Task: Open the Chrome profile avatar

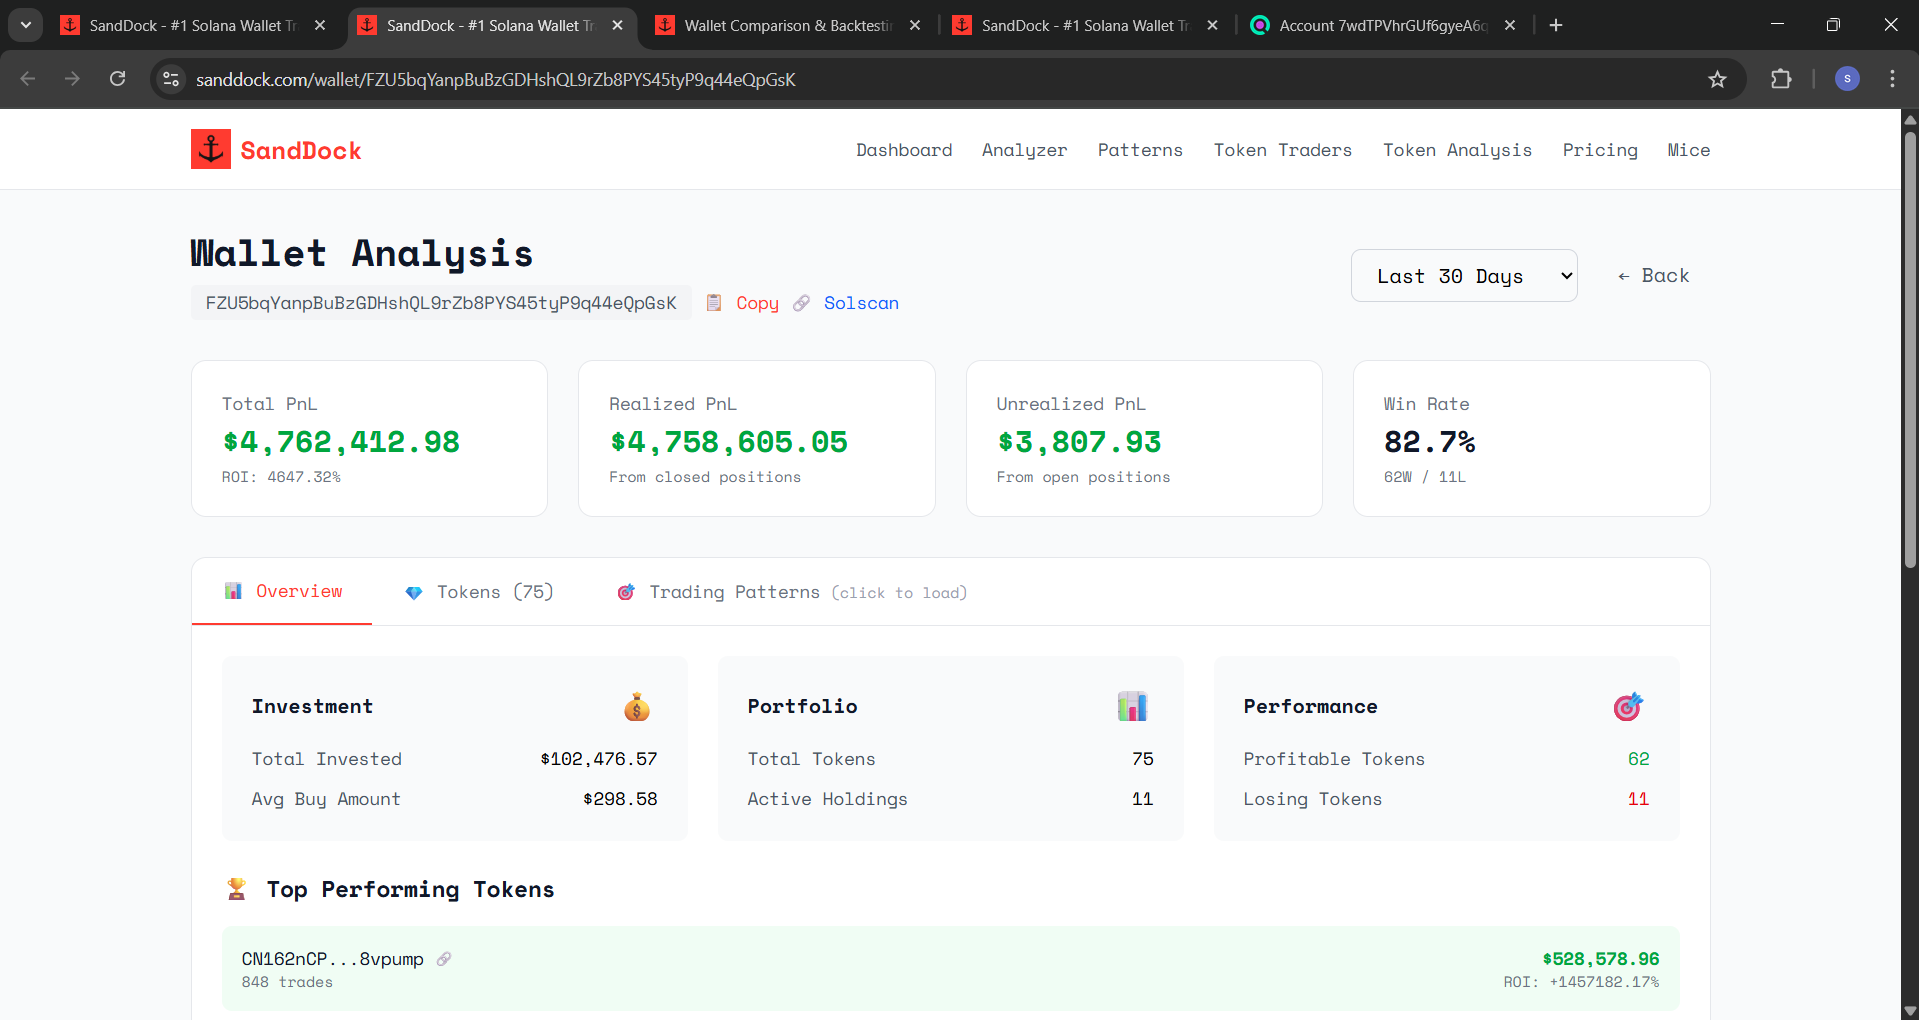Action: click(1847, 79)
